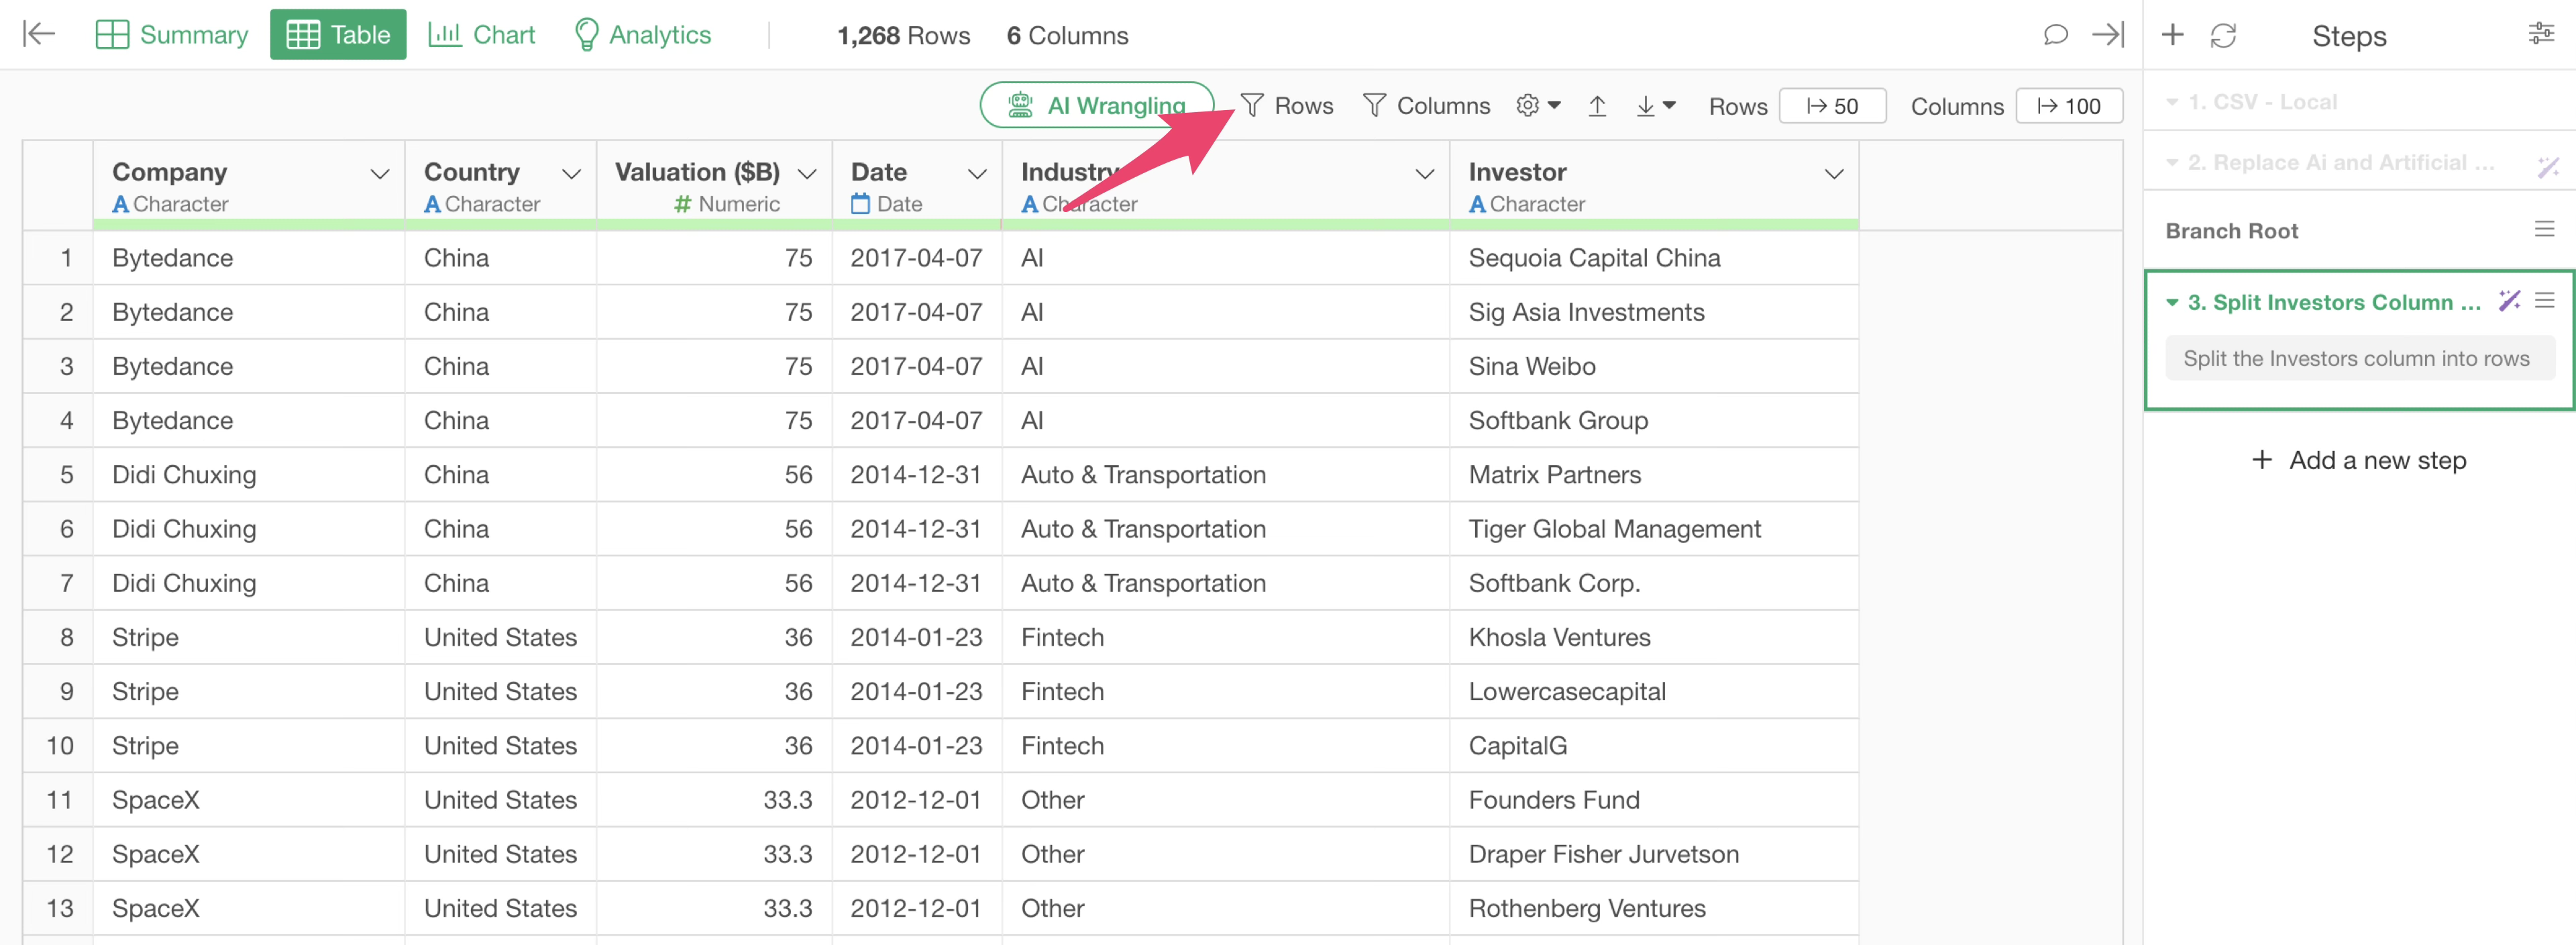This screenshot has height=945, width=2576.
Task: Select the Softbank Corp. cell
Action: (1654, 583)
